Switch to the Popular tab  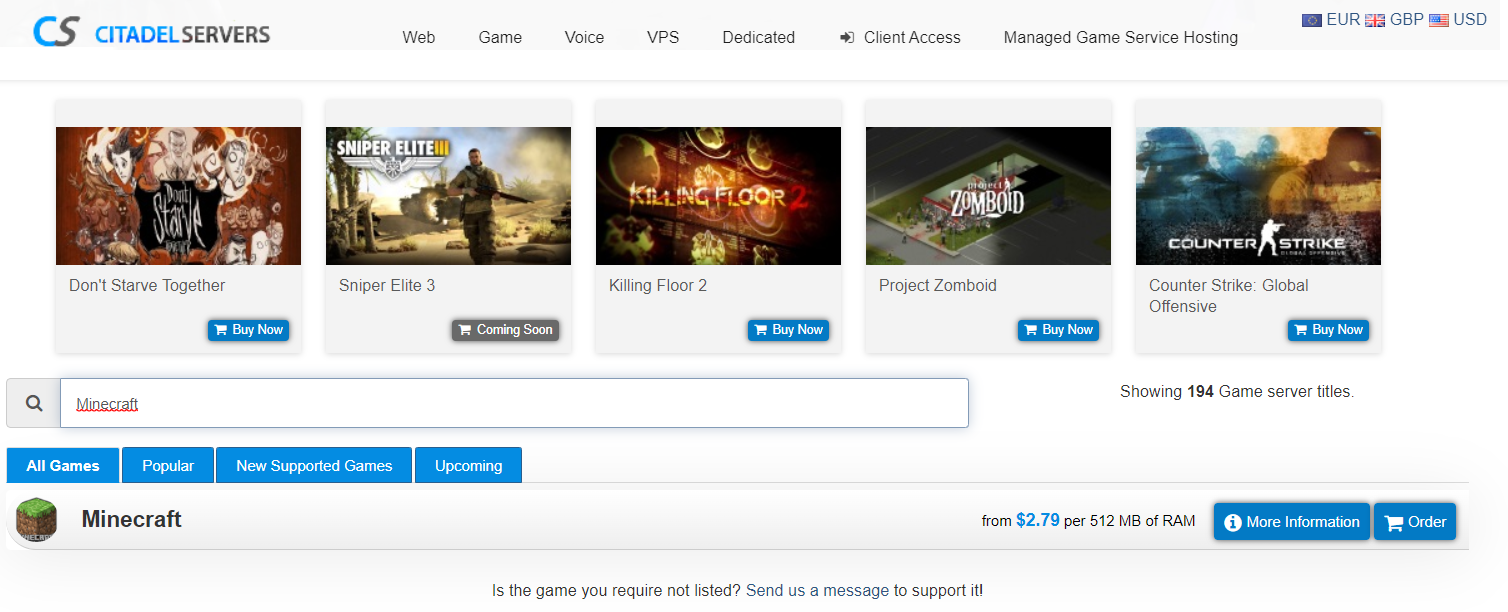click(x=168, y=465)
